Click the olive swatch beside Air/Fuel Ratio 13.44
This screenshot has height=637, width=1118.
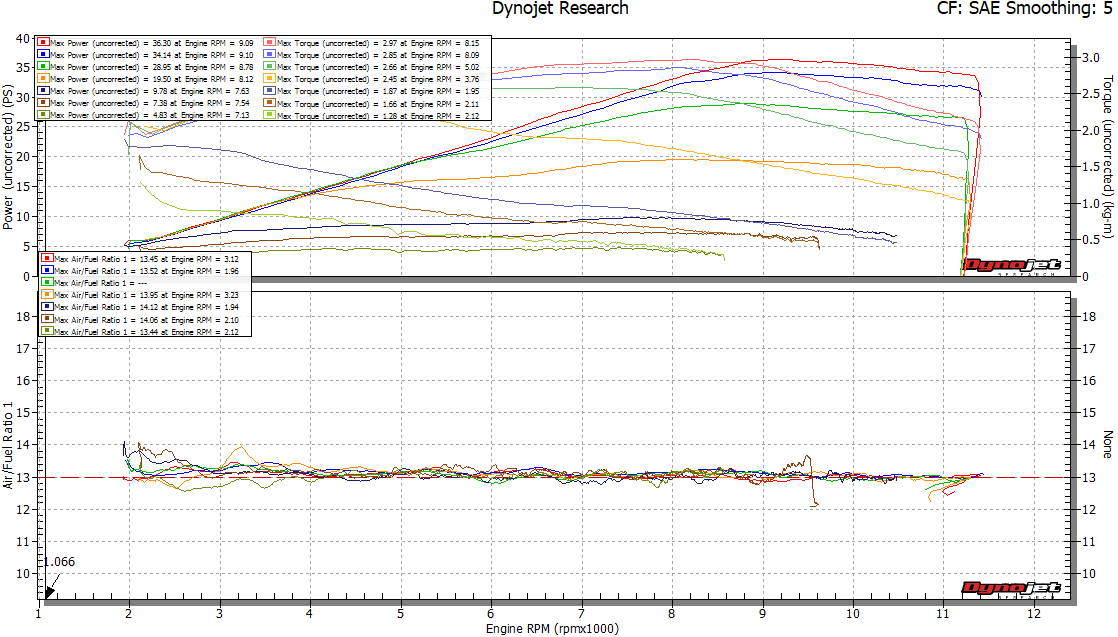click(x=47, y=332)
